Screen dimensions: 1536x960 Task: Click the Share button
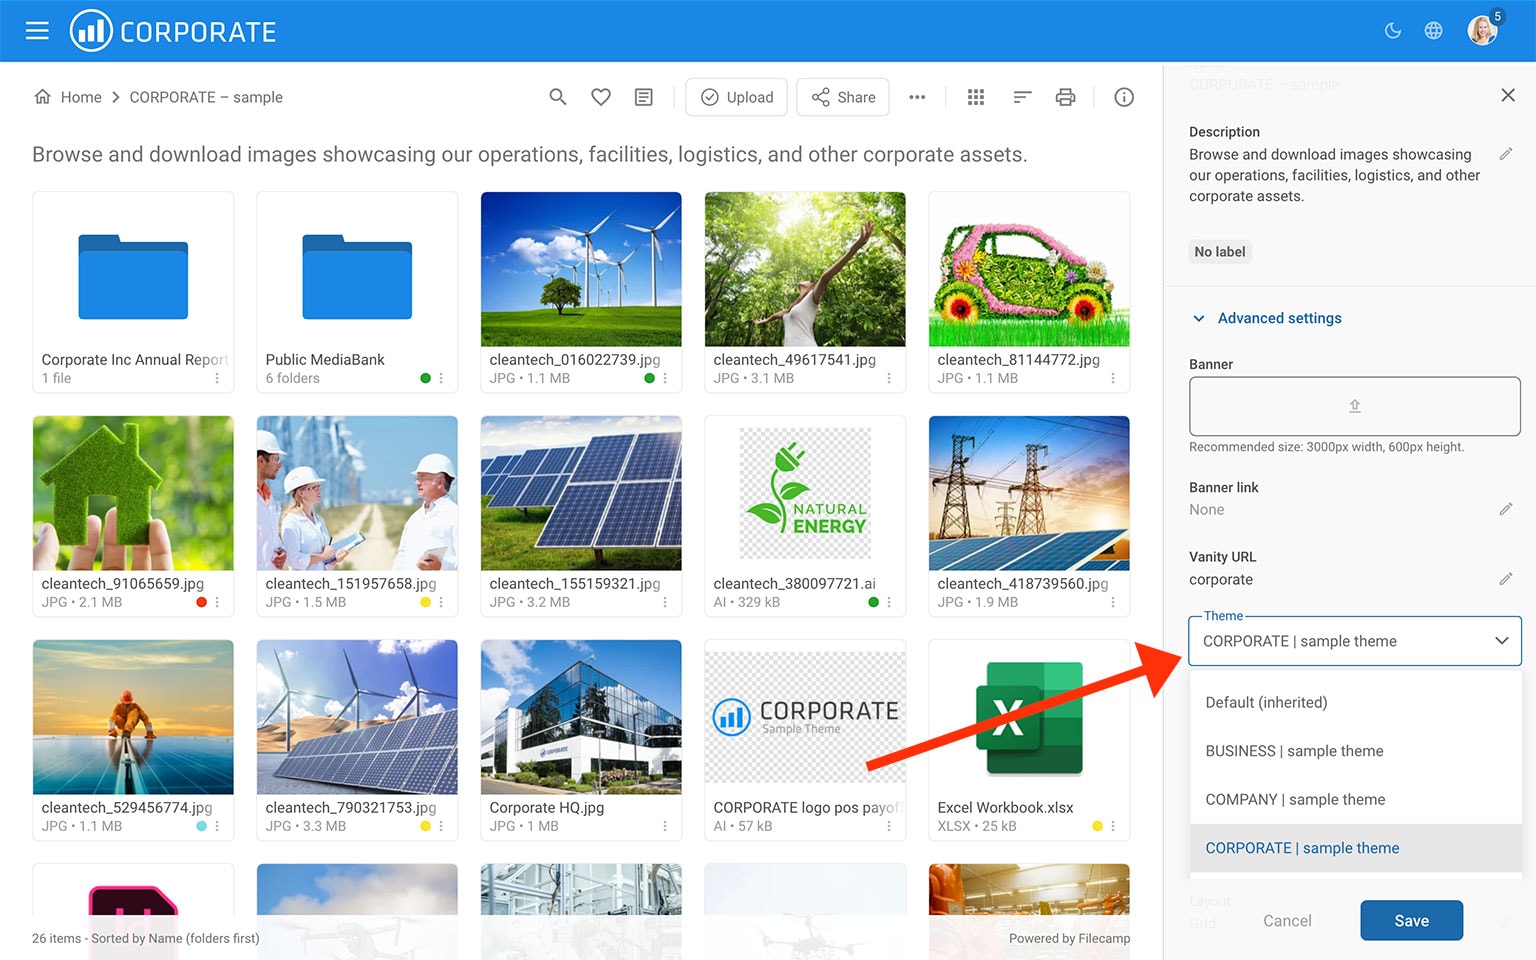843,97
